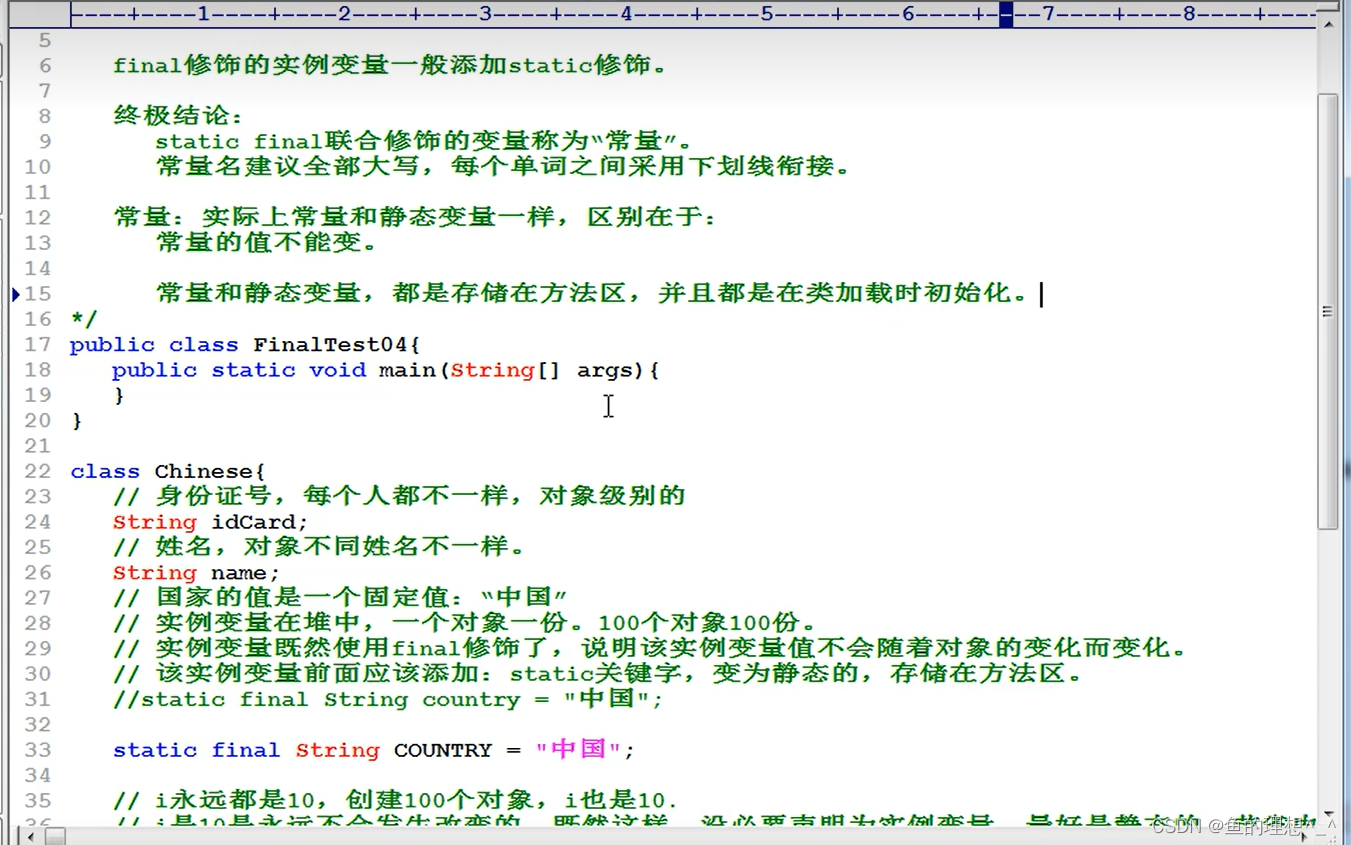The width and height of the screenshot is (1351, 845).
Task: Click the scroll-left arrow on the horizontal scrollbar
Action: click(x=31, y=835)
